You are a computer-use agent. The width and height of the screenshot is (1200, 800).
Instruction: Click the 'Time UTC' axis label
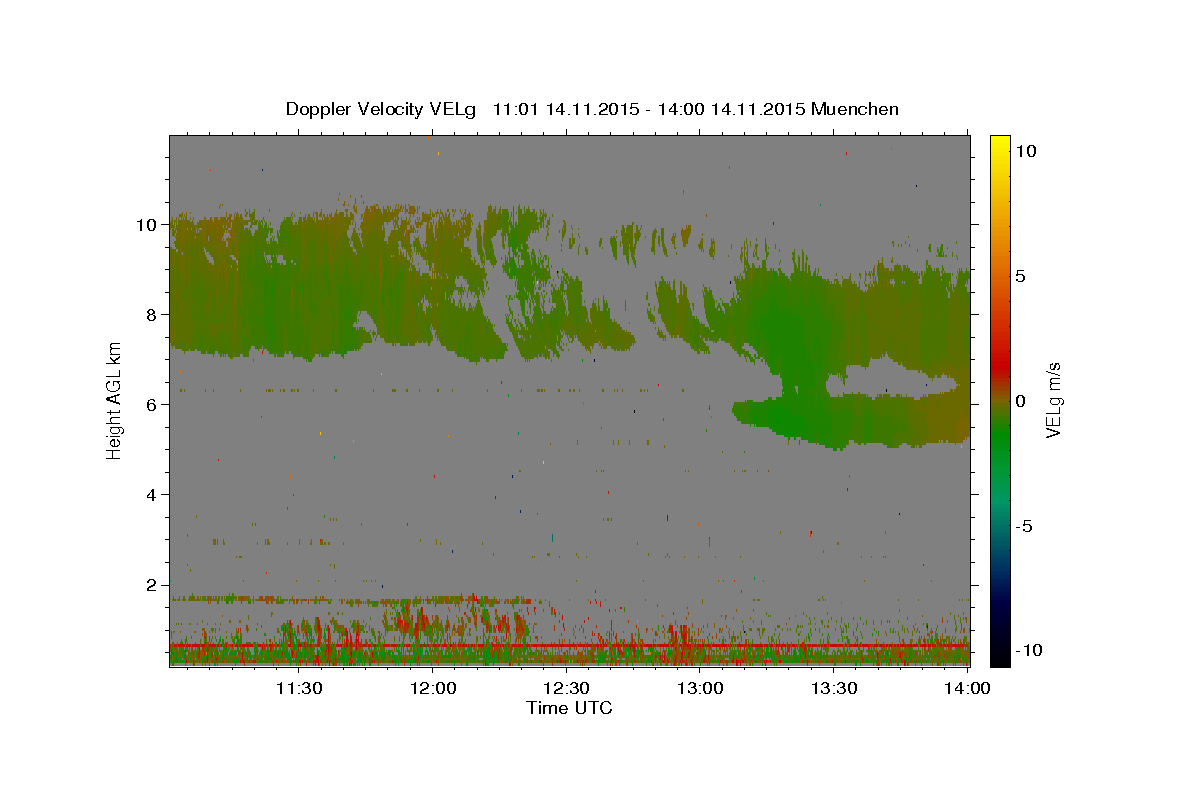coord(569,708)
